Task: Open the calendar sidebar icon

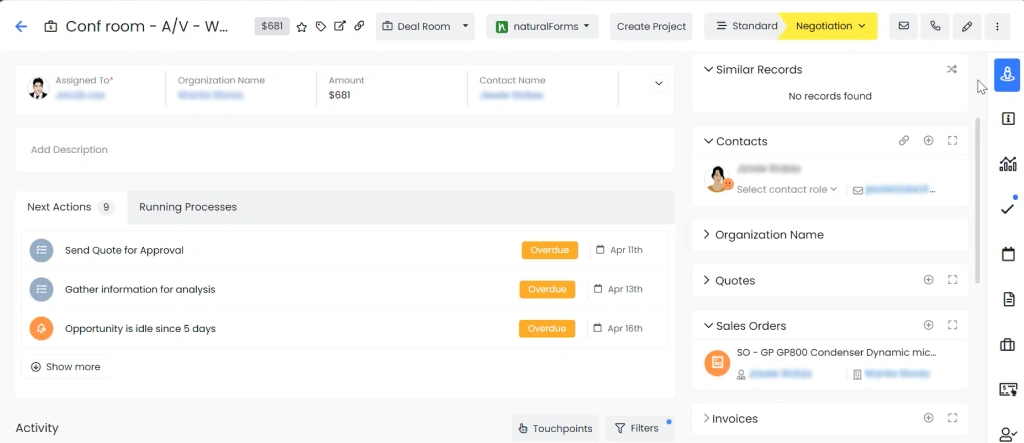Action: (x=1008, y=254)
